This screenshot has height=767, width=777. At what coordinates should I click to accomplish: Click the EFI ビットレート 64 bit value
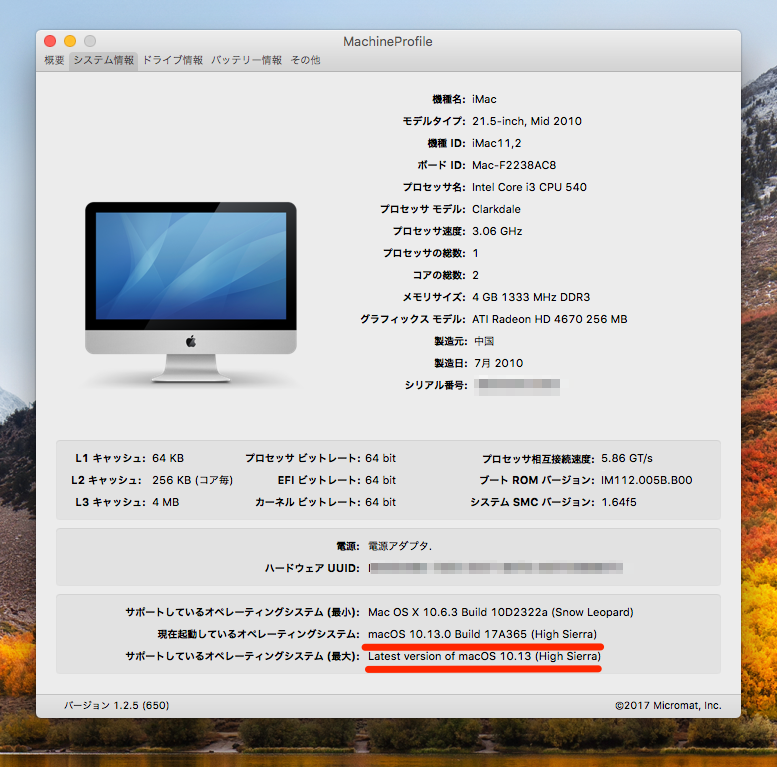[x=381, y=480]
